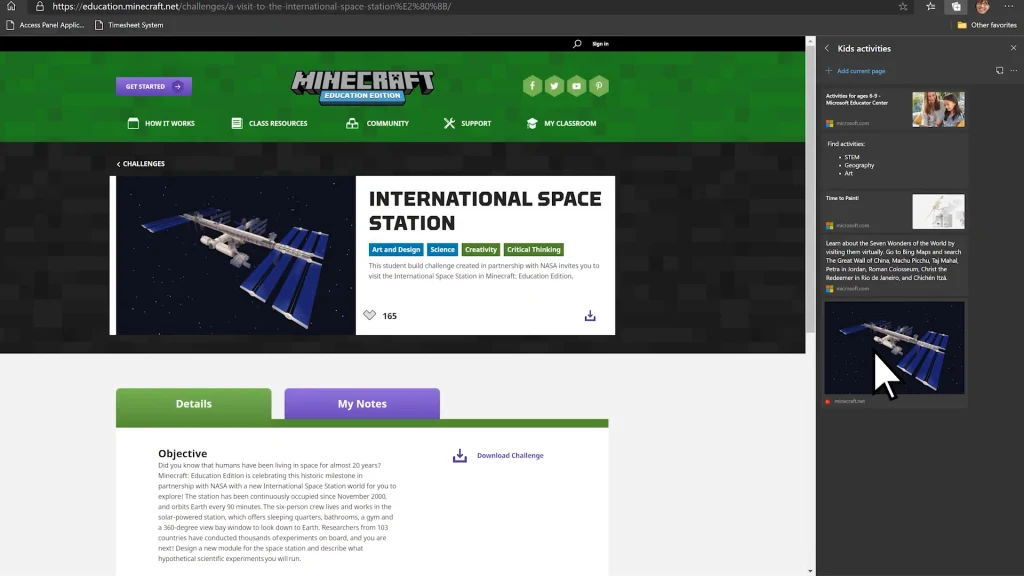Click the add note icon in Collections

coord(999,71)
